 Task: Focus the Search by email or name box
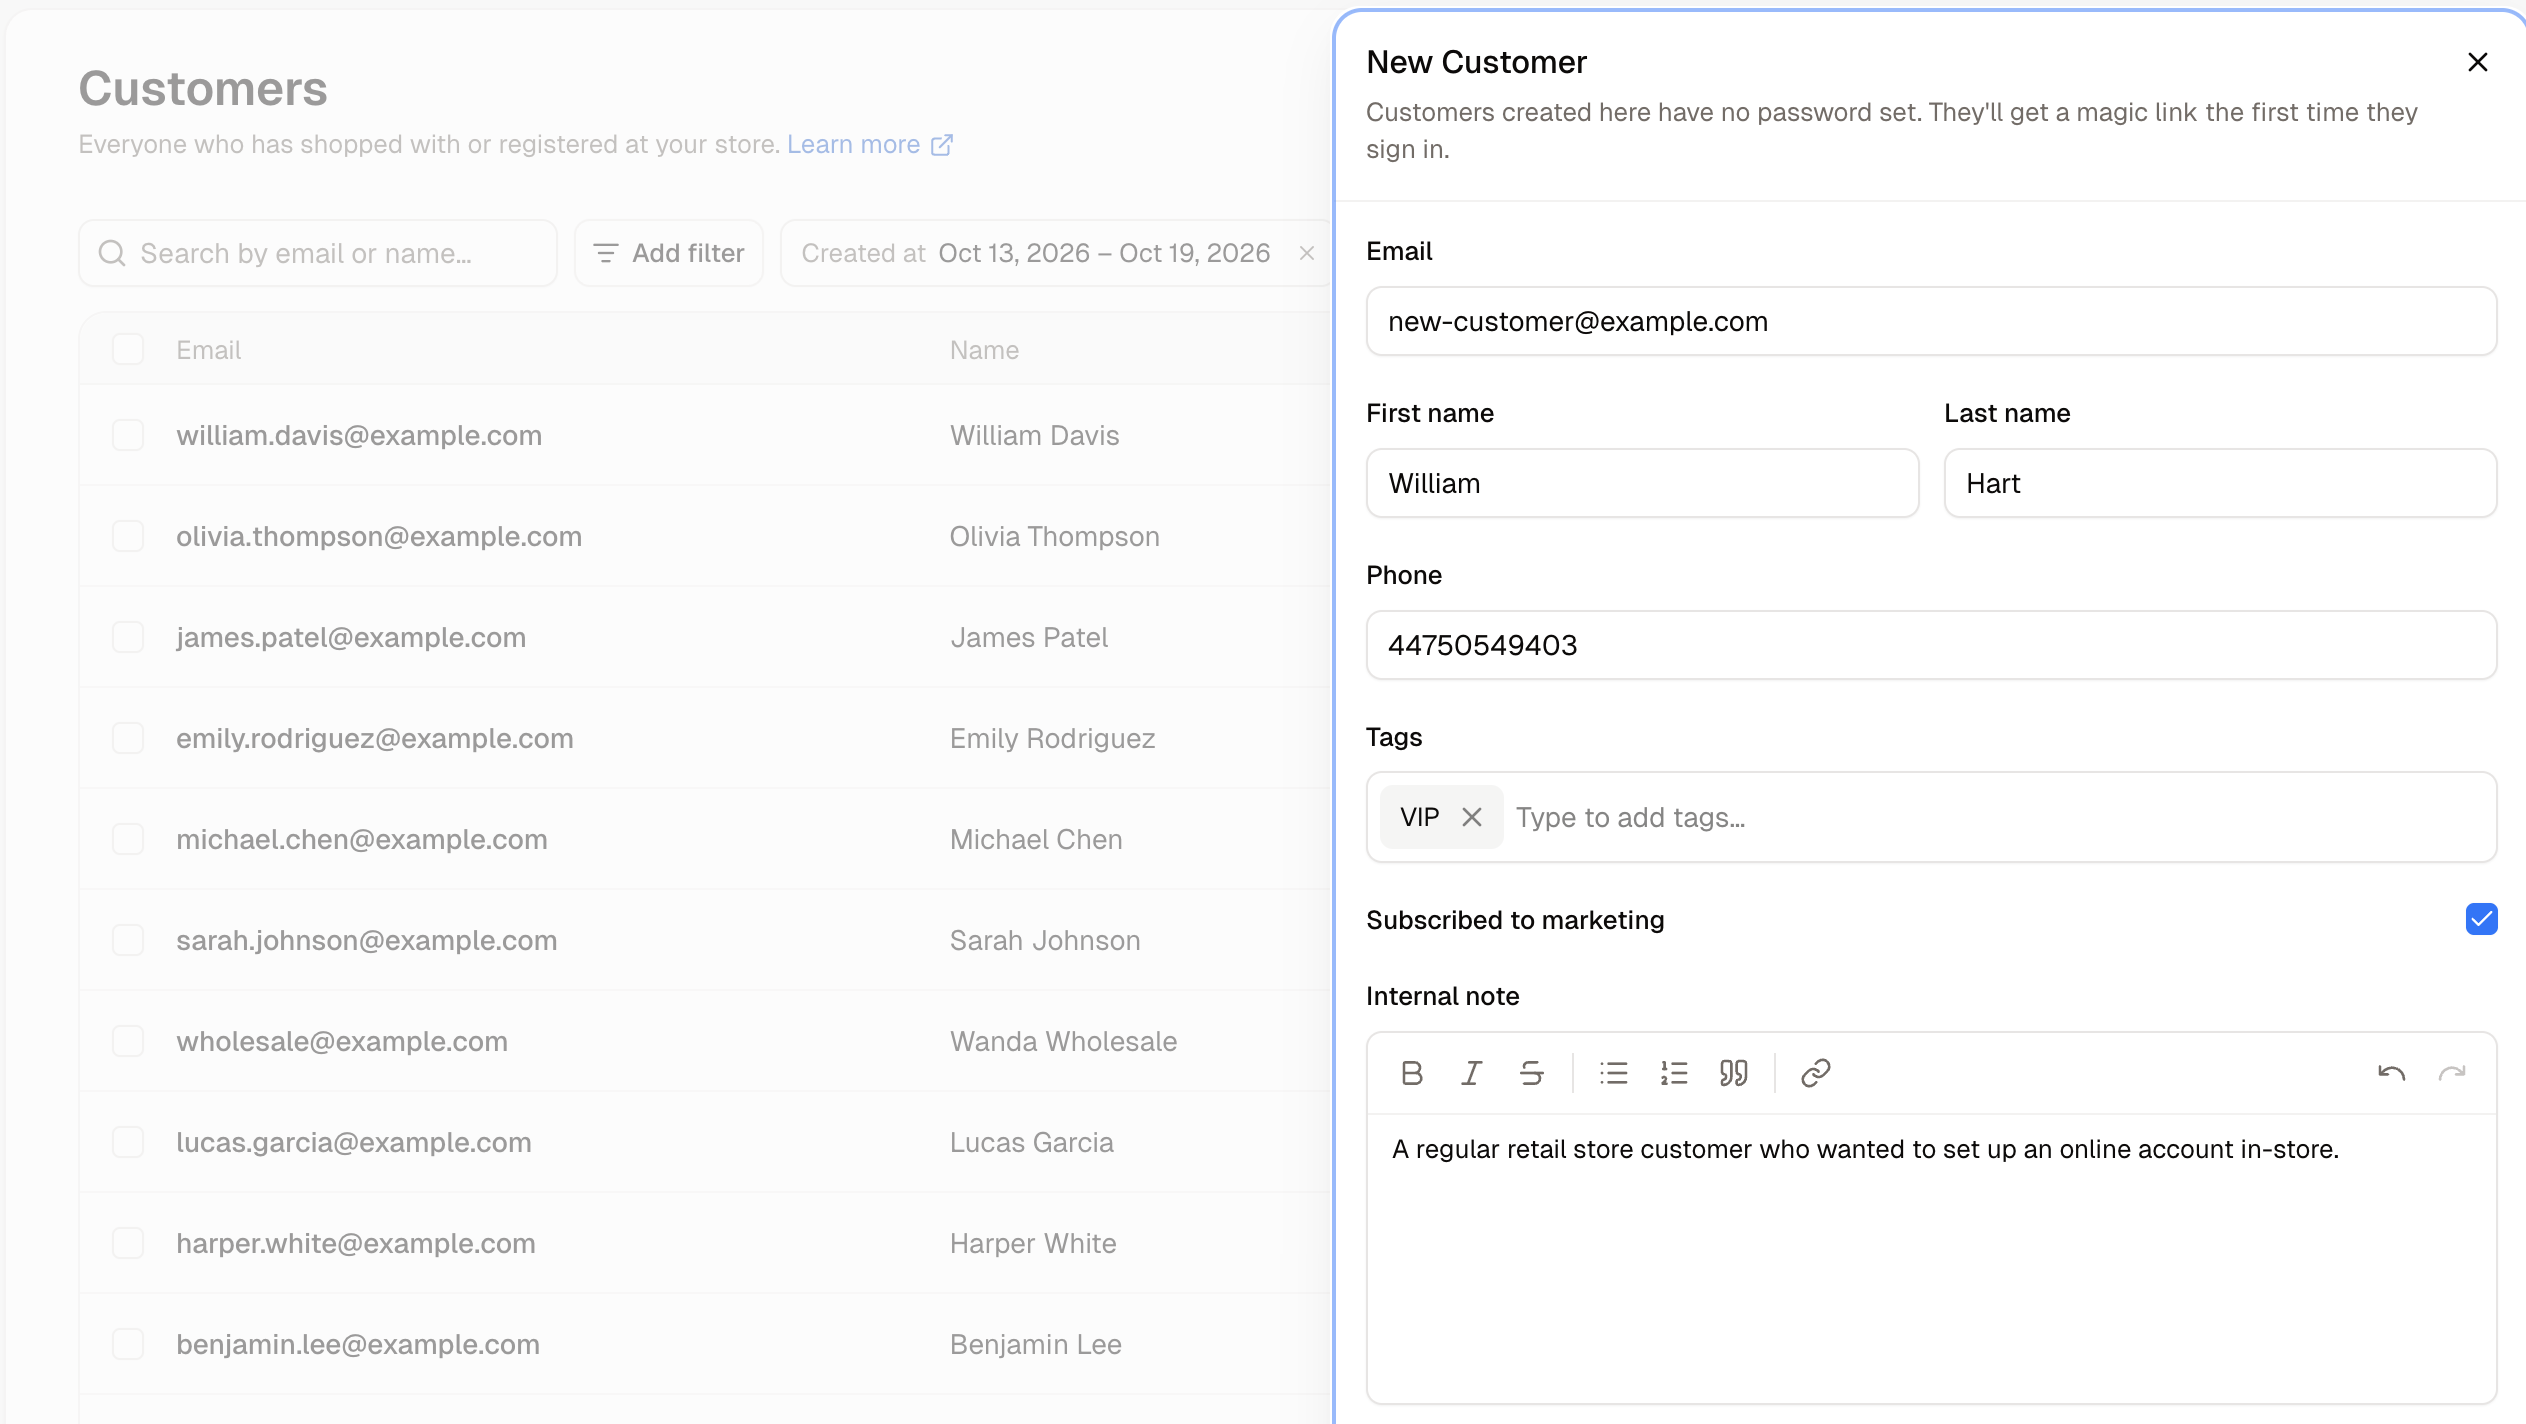click(318, 253)
